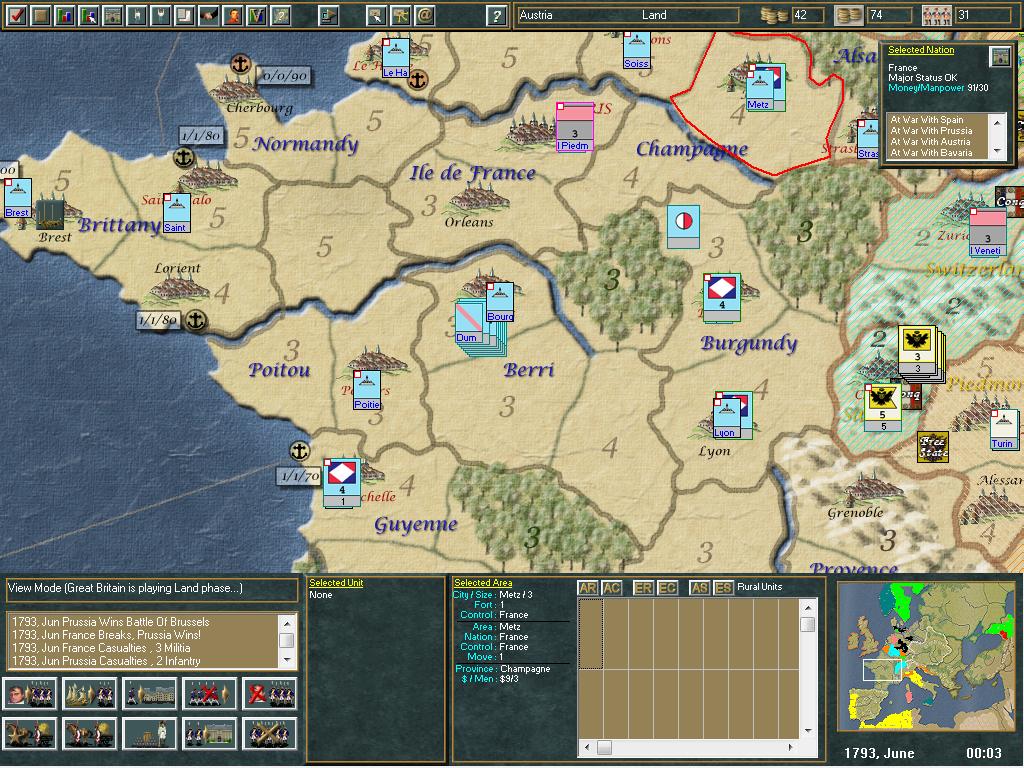Open the bar chart statistics icon
This screenshot has width=1024, height=768.
(x=65, y=15)
